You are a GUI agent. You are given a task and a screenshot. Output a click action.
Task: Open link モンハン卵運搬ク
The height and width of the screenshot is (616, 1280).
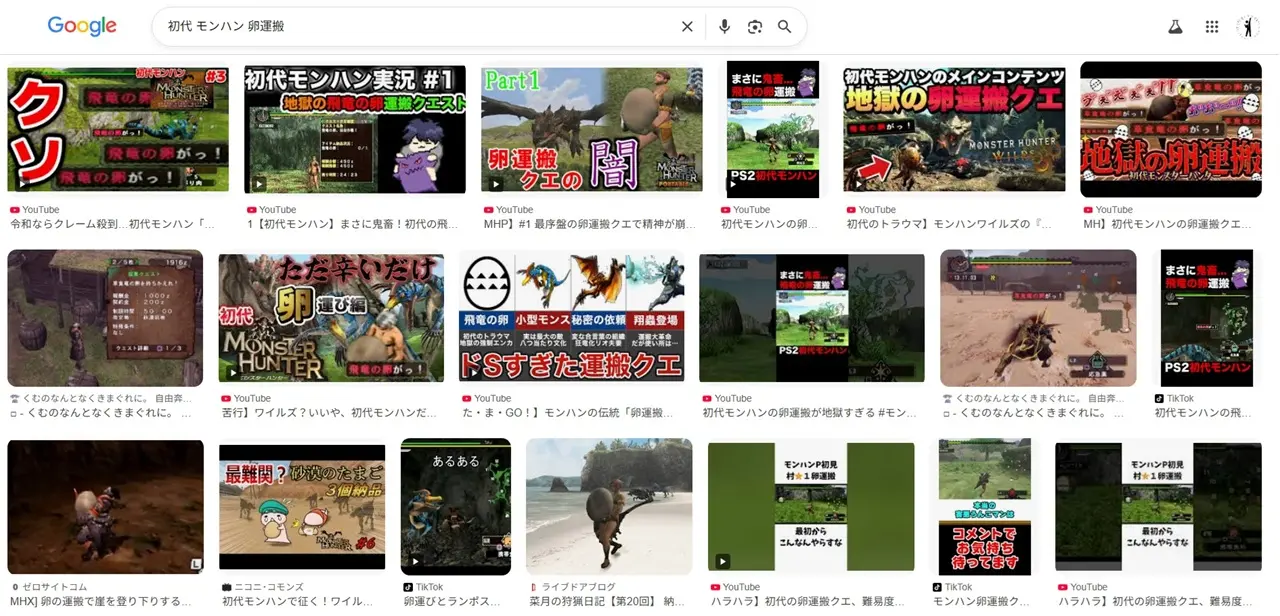982,601
